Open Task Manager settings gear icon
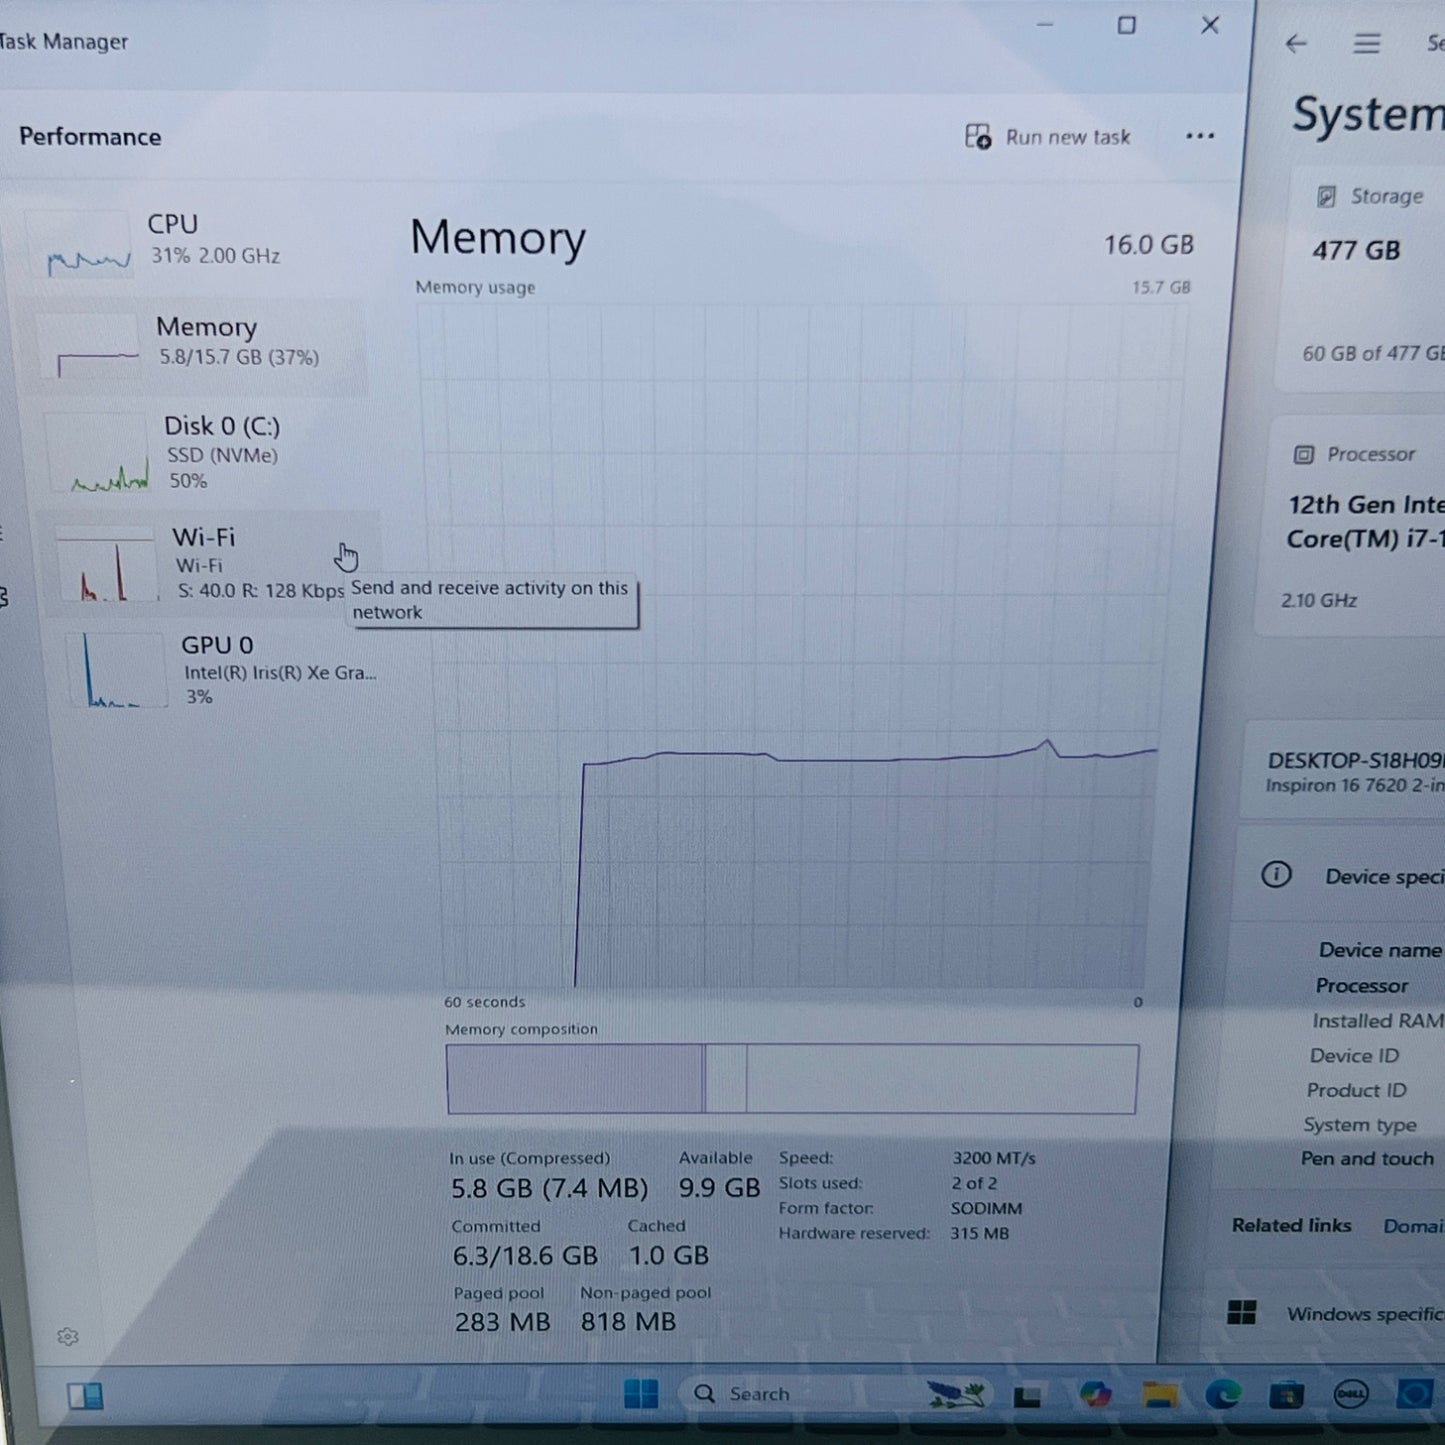This screenshot has height=1445, width=1445. (x=68, y=1337)
